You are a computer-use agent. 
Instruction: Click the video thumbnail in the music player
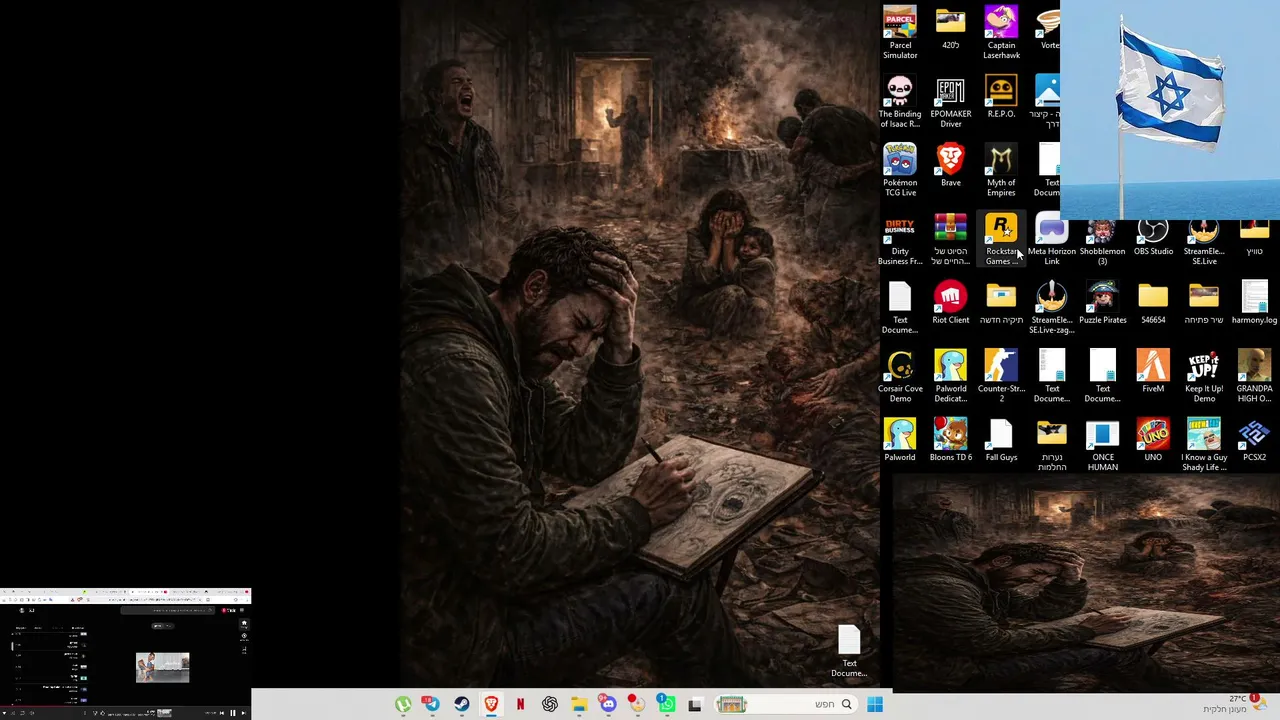[162, 667]
